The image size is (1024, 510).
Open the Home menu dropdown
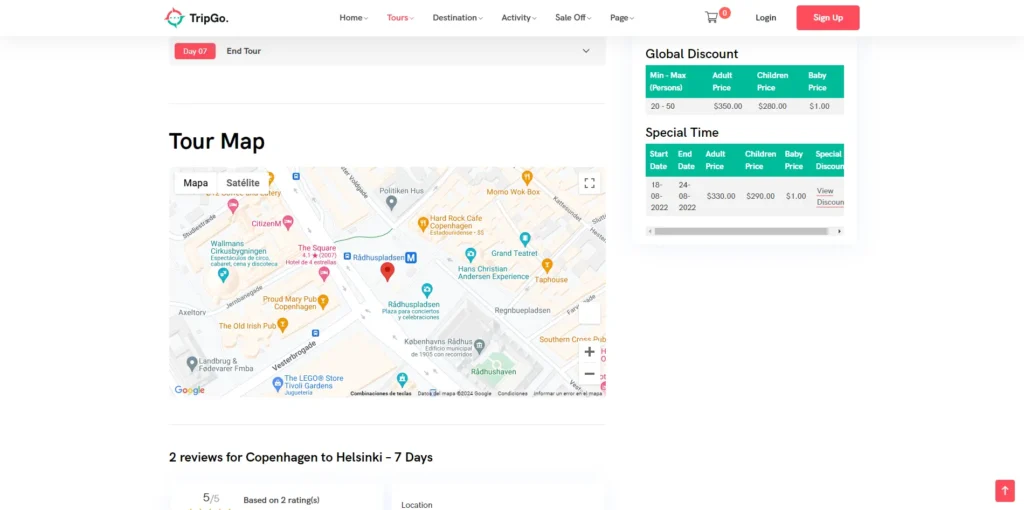click(x=353, y=18)
